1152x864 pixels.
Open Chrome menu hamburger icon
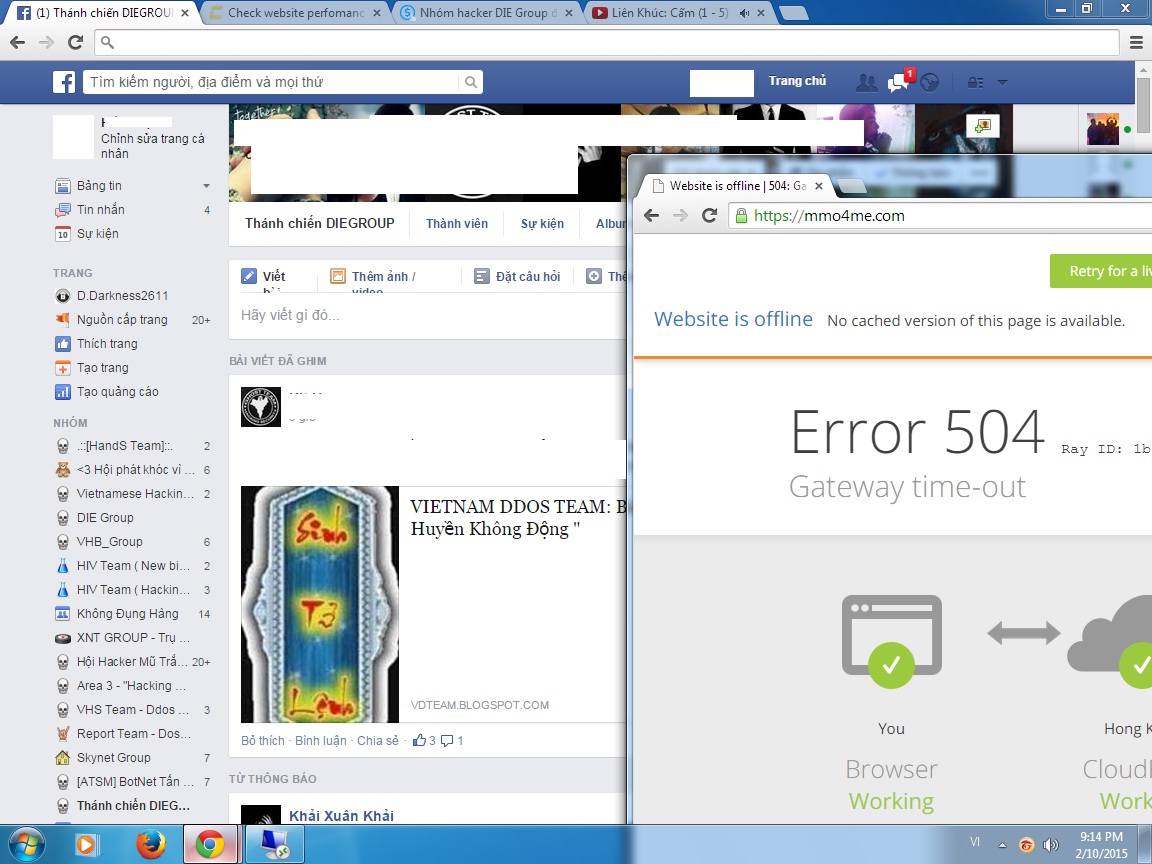(1136, 43)
